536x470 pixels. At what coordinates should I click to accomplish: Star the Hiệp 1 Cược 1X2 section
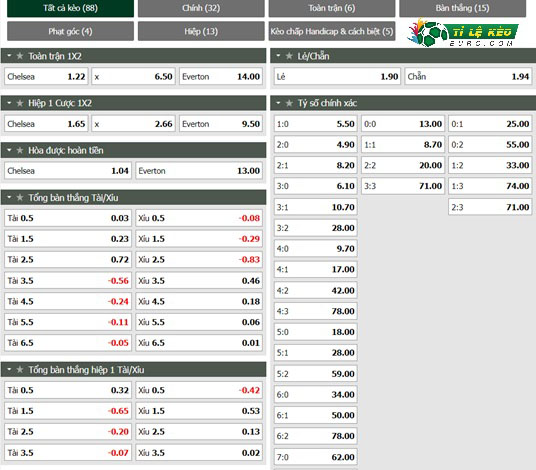pyautogui.click(x=20, y=103)
